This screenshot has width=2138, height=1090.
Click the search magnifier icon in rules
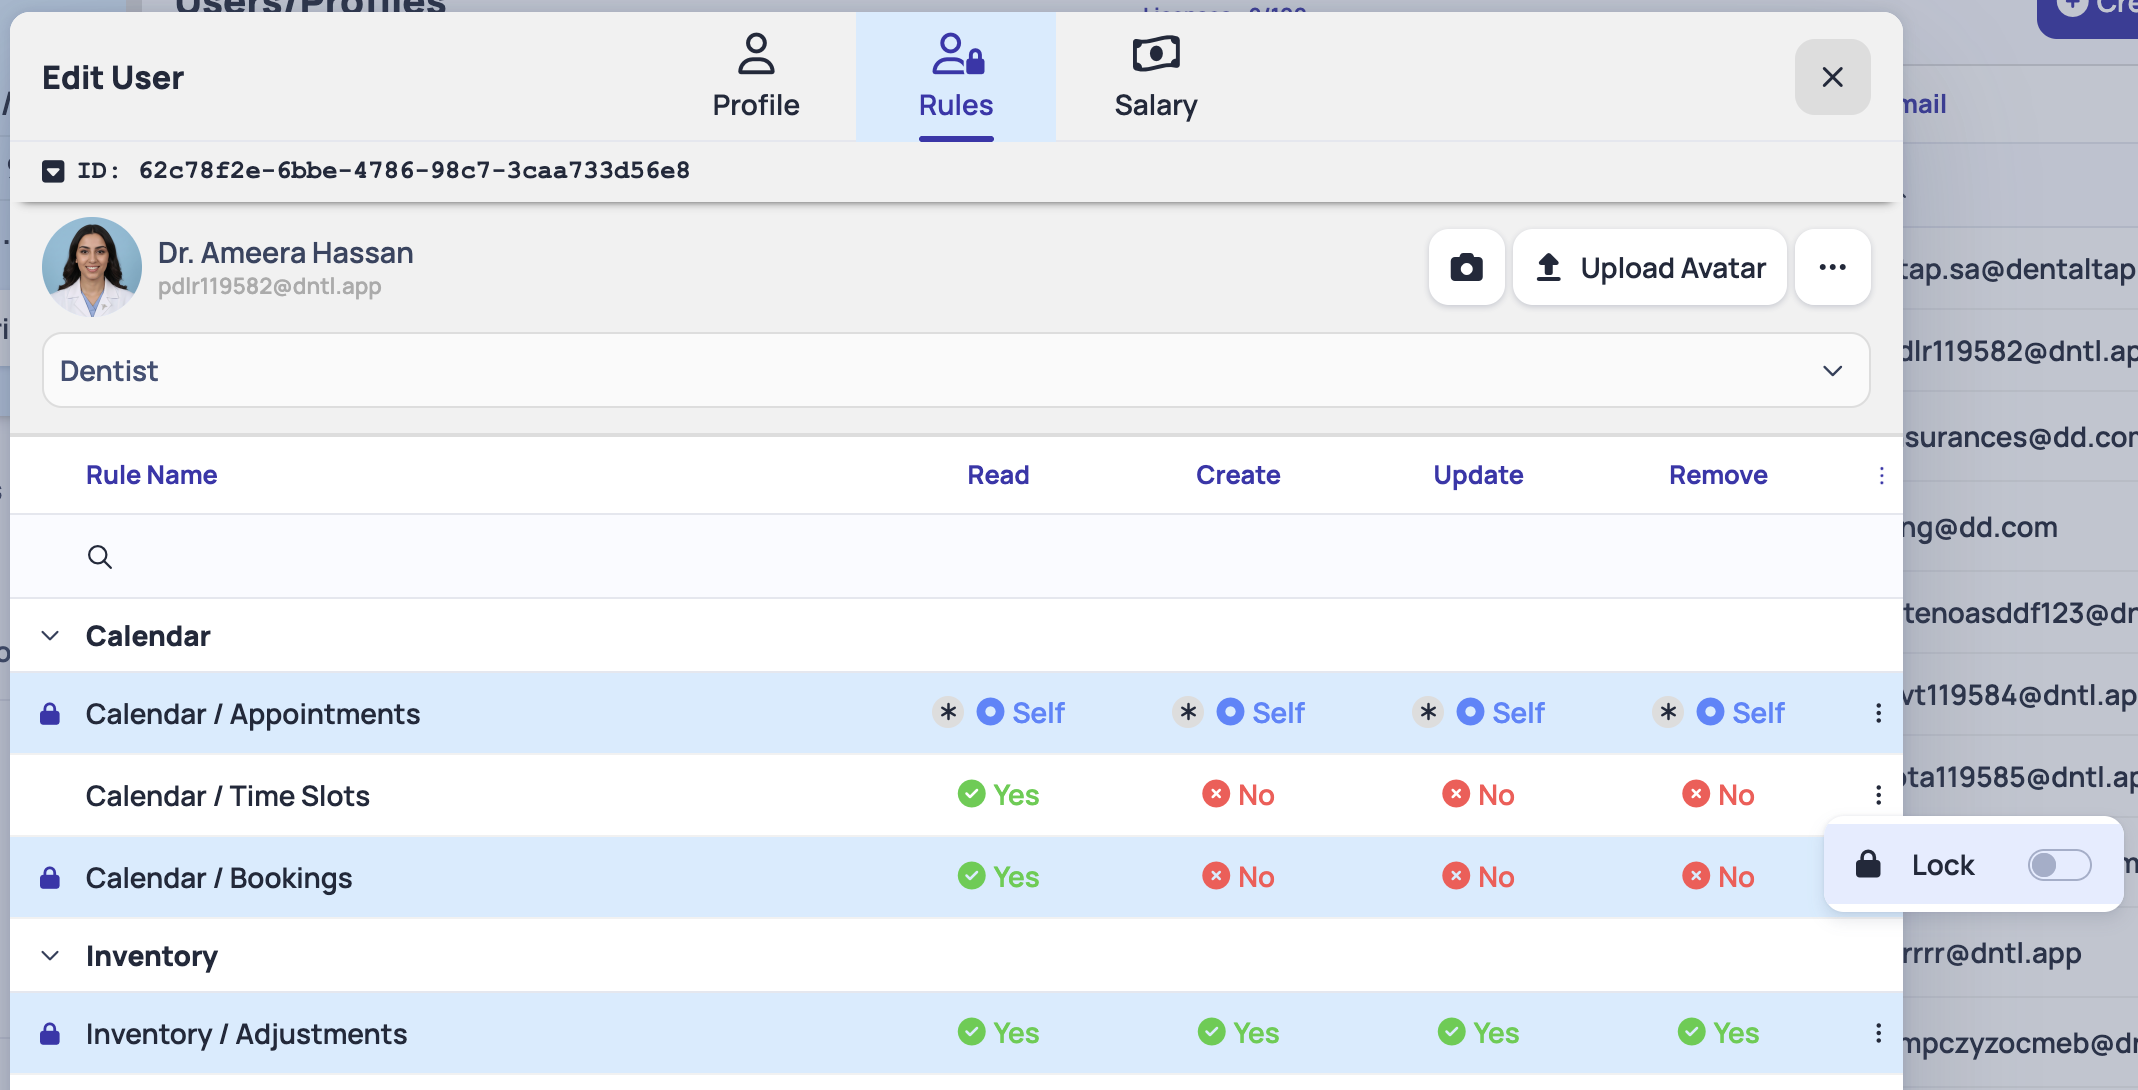pyautogui.click(x=100, y=557)
